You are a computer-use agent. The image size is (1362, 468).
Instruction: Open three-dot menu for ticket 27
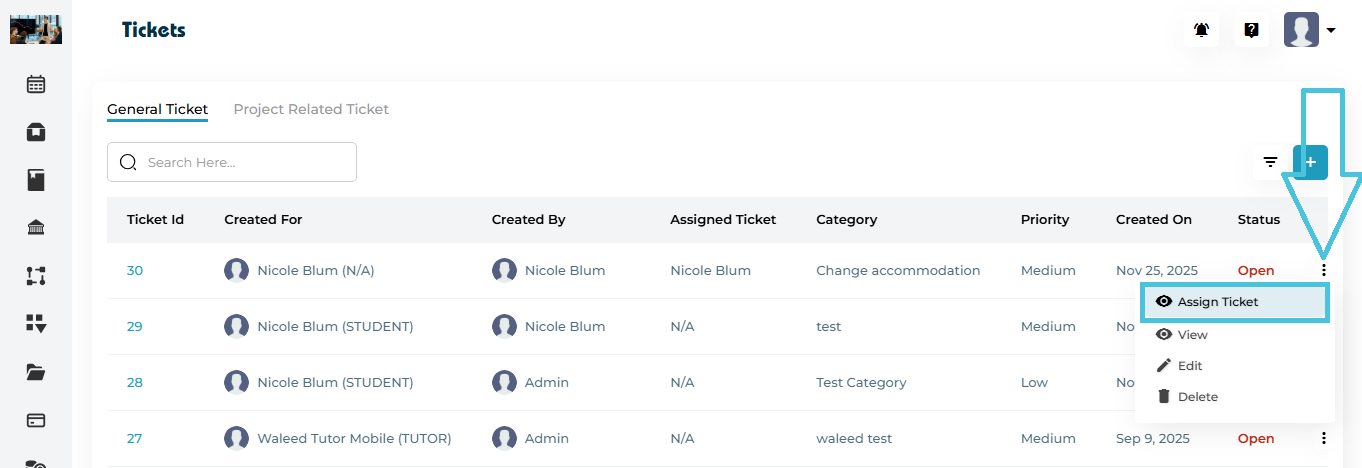1324,438
